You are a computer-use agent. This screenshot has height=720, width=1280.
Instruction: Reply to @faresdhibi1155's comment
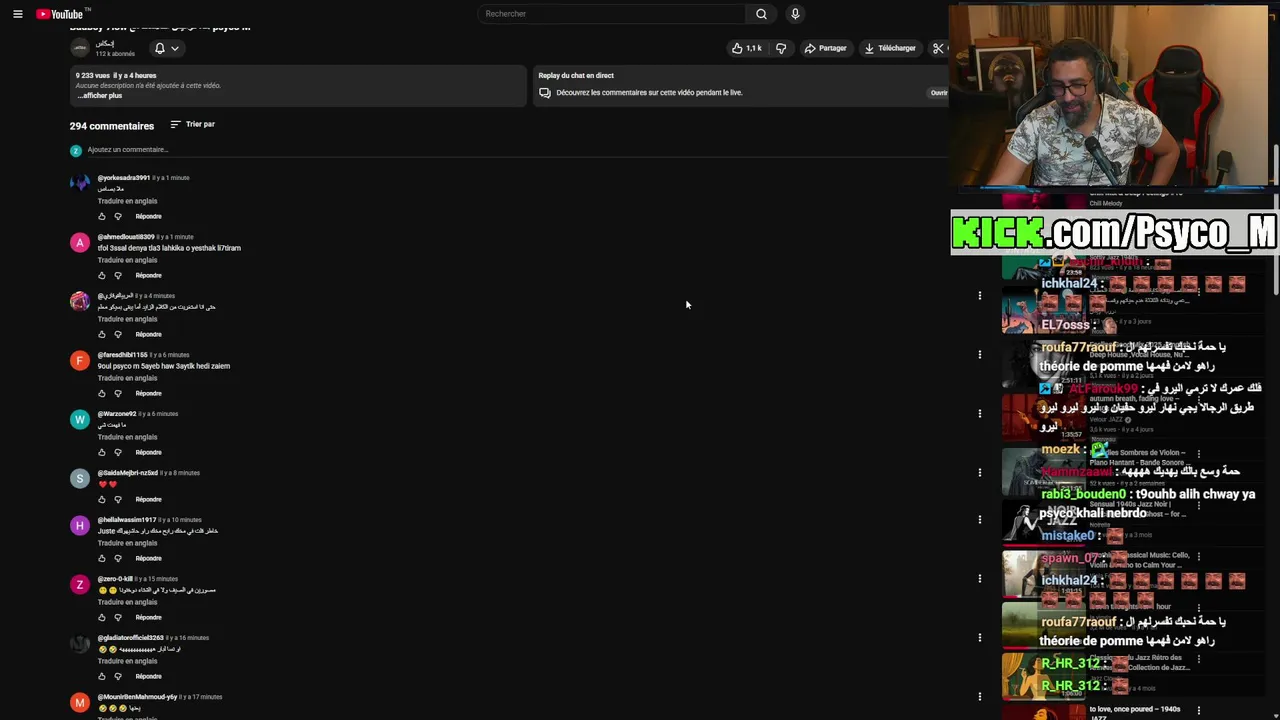(x=148, y=393)
